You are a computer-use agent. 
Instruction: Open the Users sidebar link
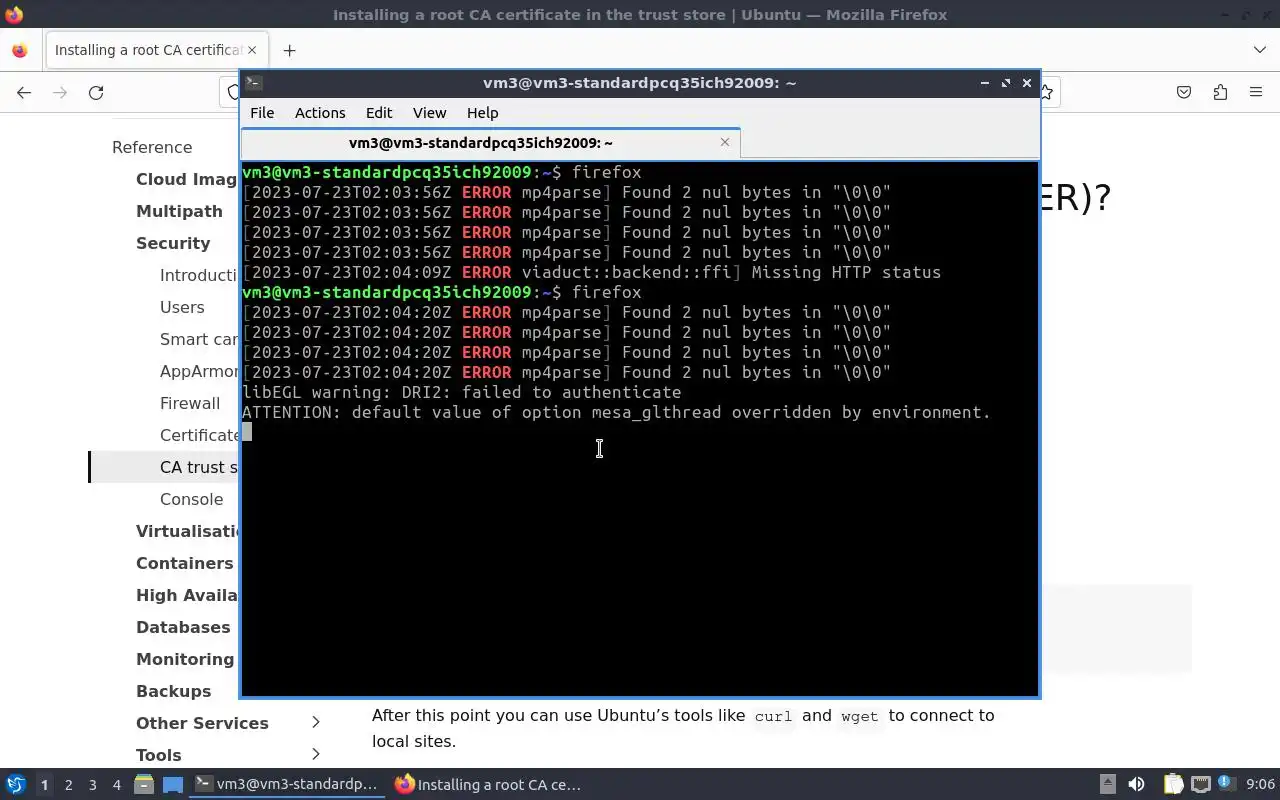(x=182, y=307)
